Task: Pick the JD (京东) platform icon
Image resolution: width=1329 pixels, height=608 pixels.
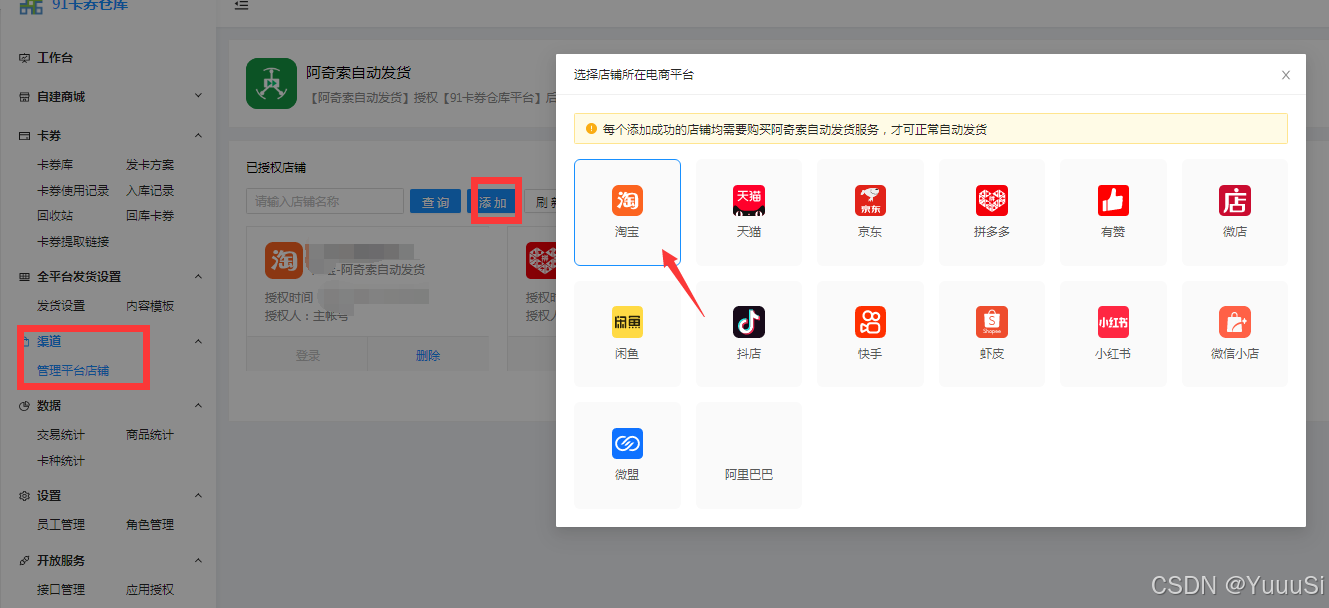Action: pyautogui.click(x=870, y=200)
